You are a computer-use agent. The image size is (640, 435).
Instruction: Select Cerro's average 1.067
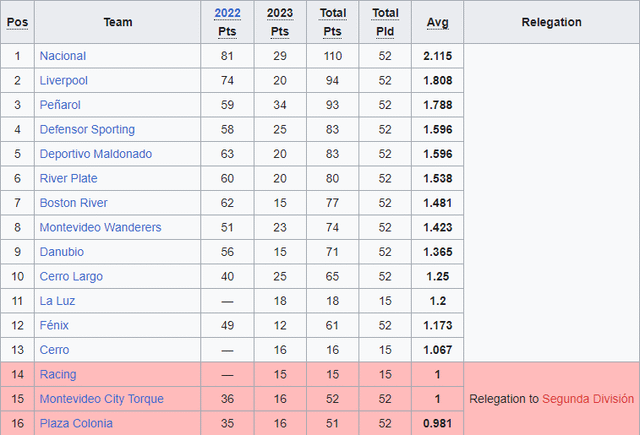[438, 350]
